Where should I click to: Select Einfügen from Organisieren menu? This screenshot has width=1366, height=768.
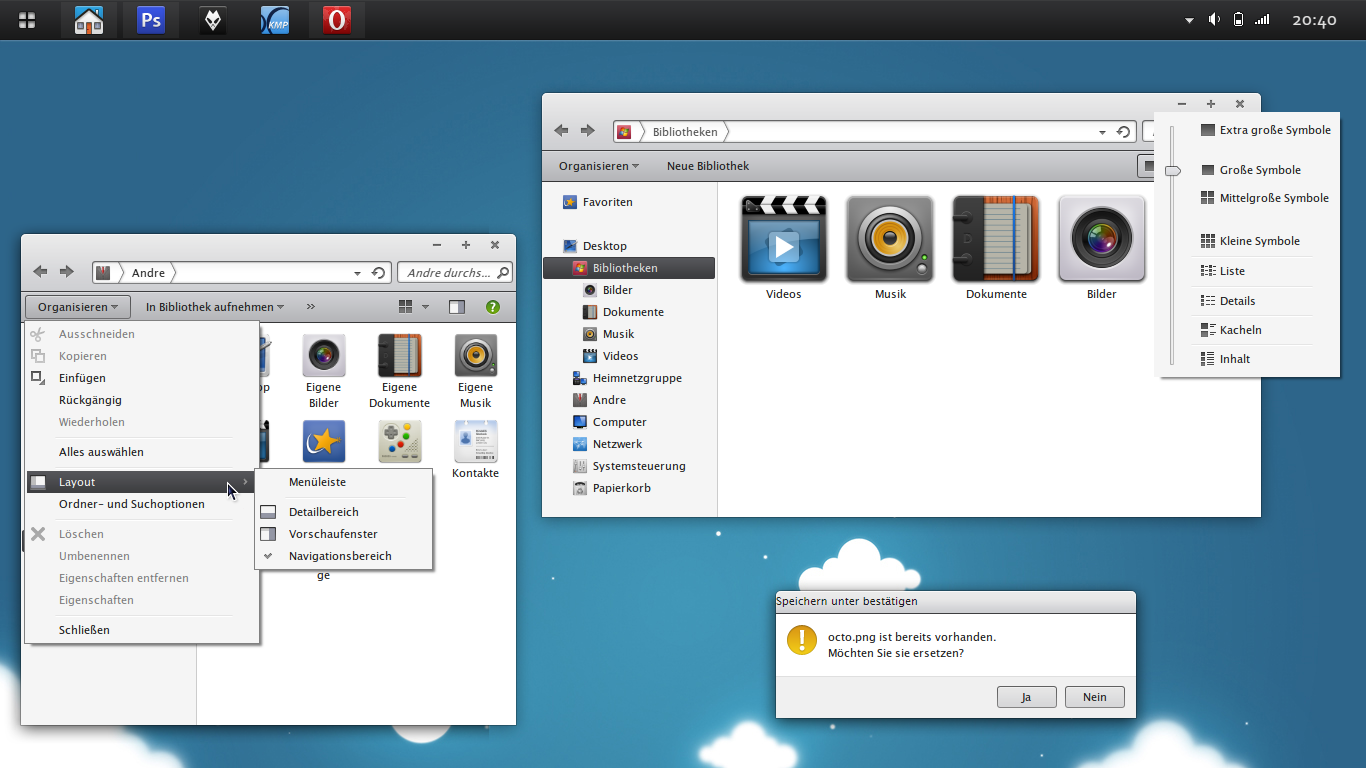pyautogui.click(x=142, y=378)
